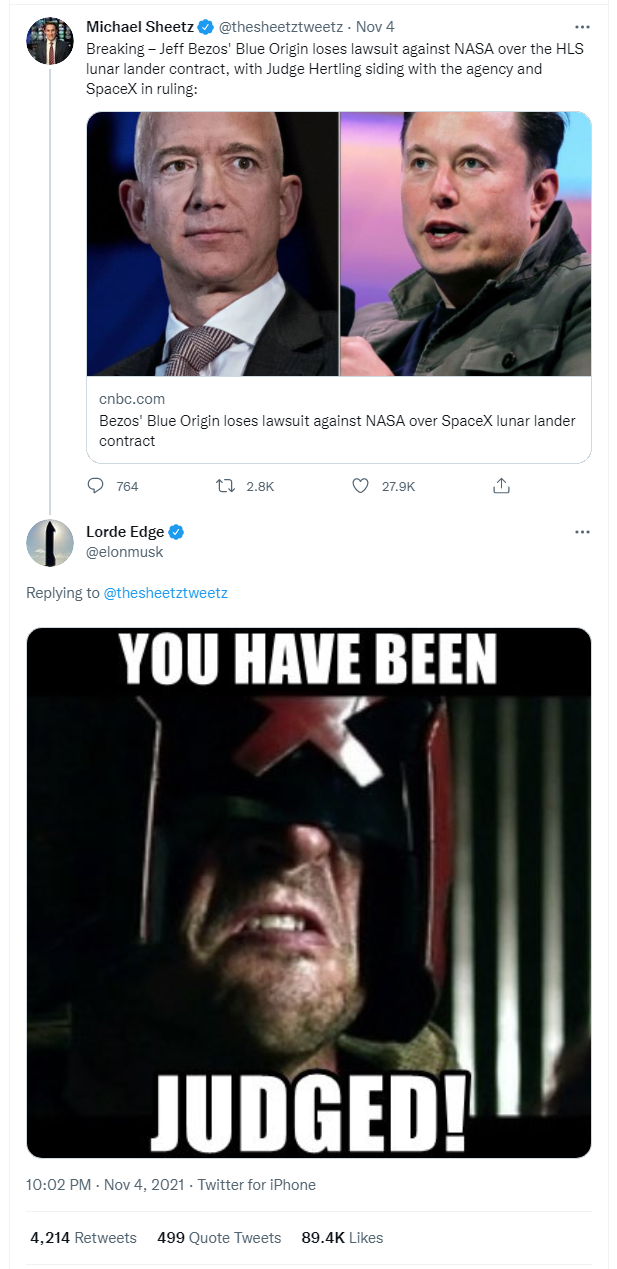Click the verified badge beside Michael Sheetz

(x=206, y=27)
